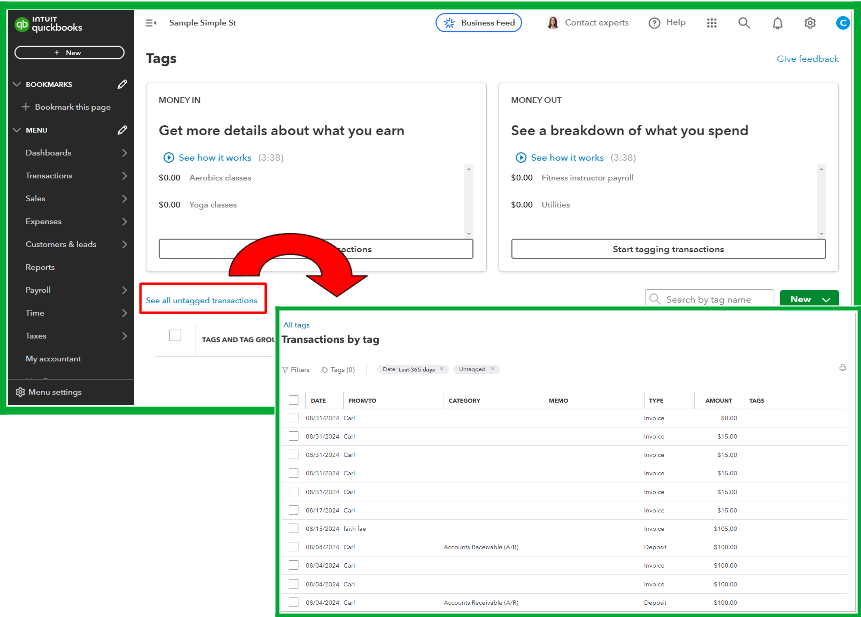Click the Yoga classes tag entry
Viewport: 861px width, 617px height.
(x=213, y=205)
